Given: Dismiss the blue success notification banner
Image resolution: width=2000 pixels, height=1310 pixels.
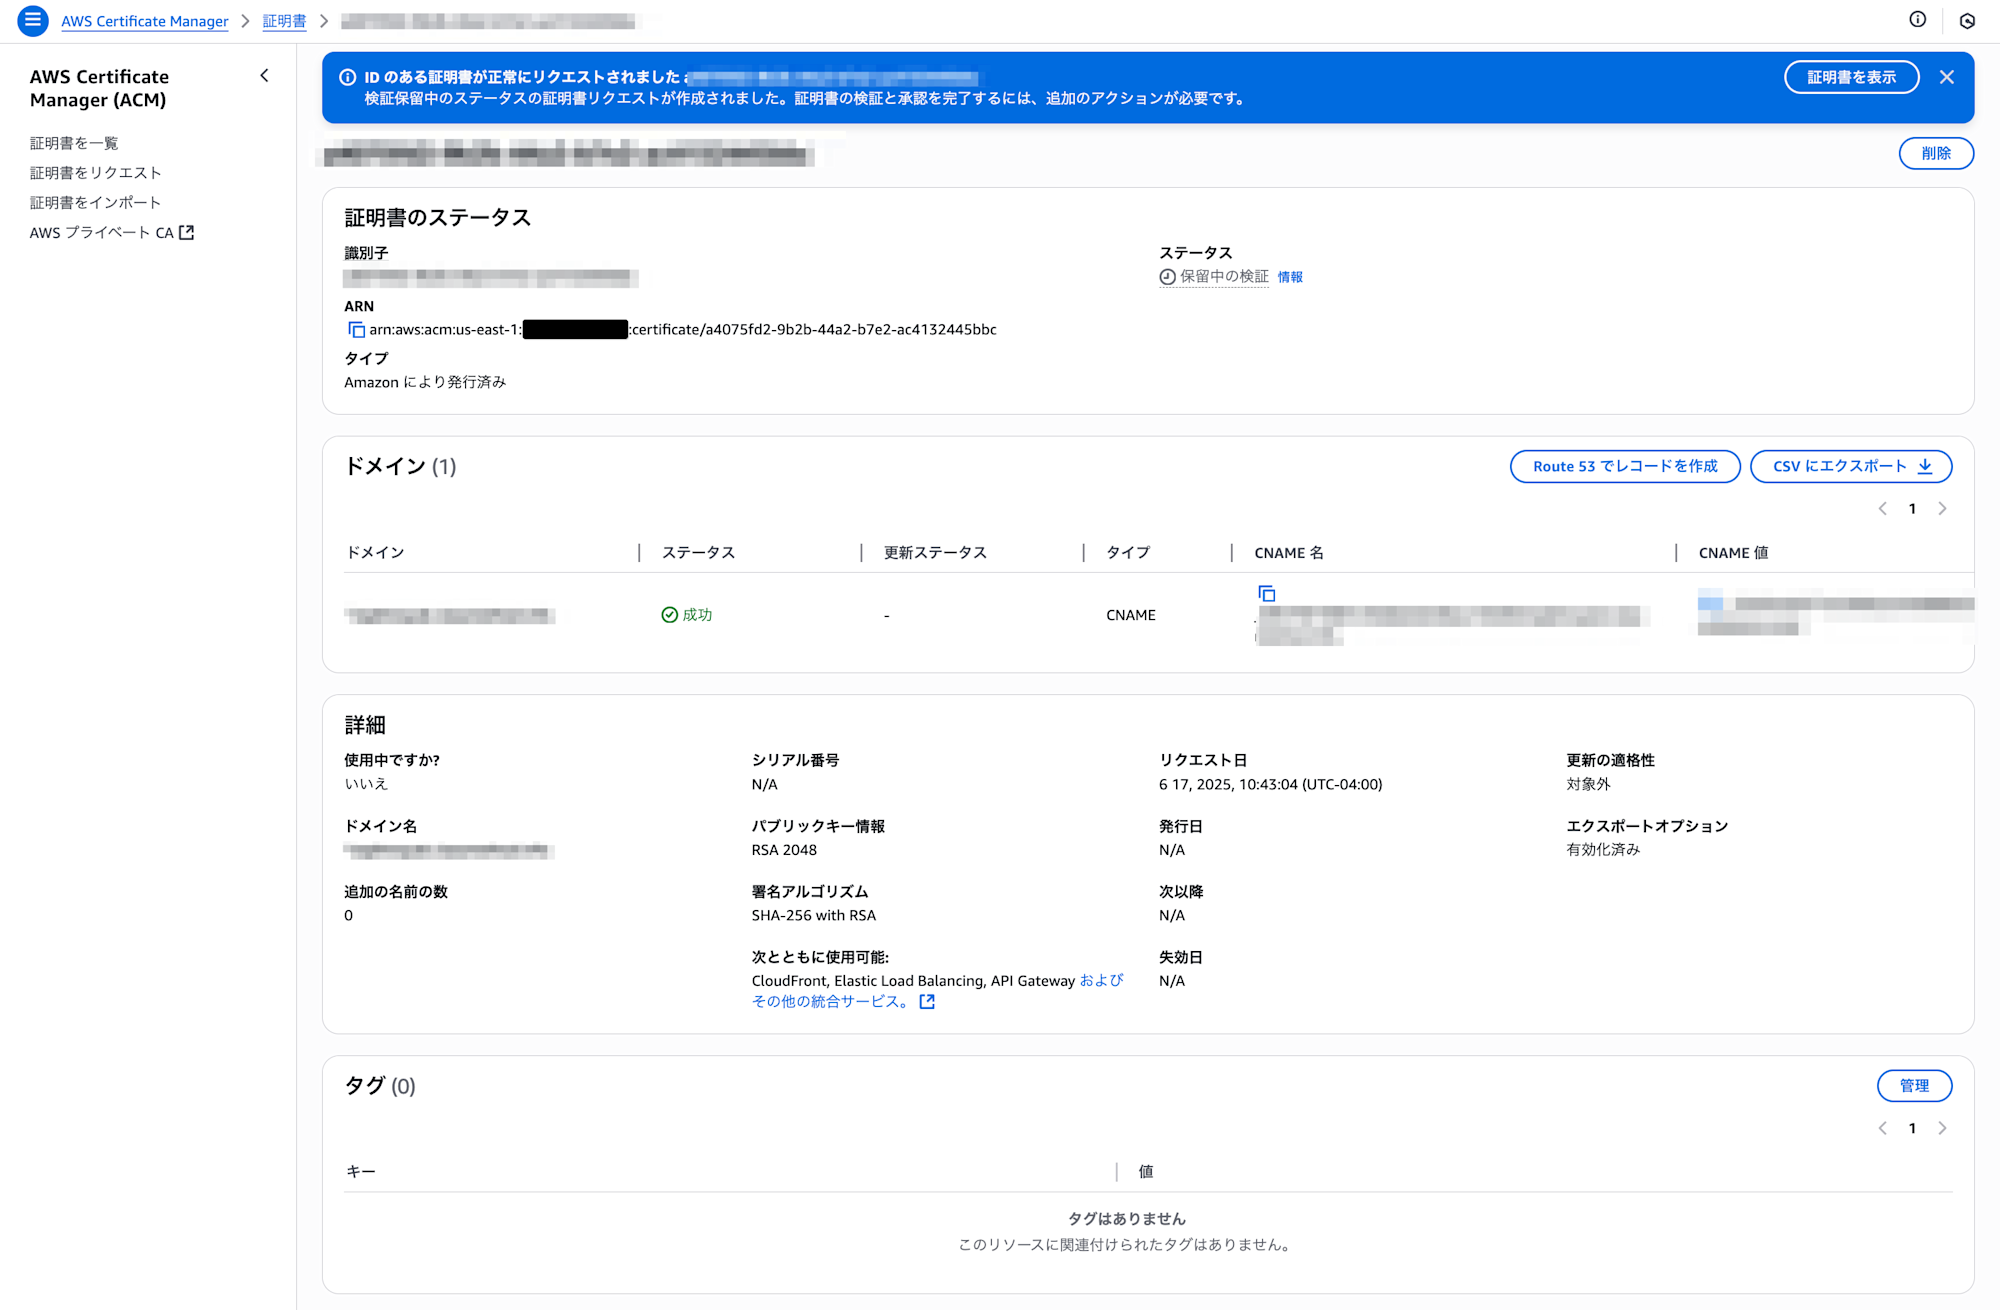Looking at the screenshot, I should (1946, 77).
